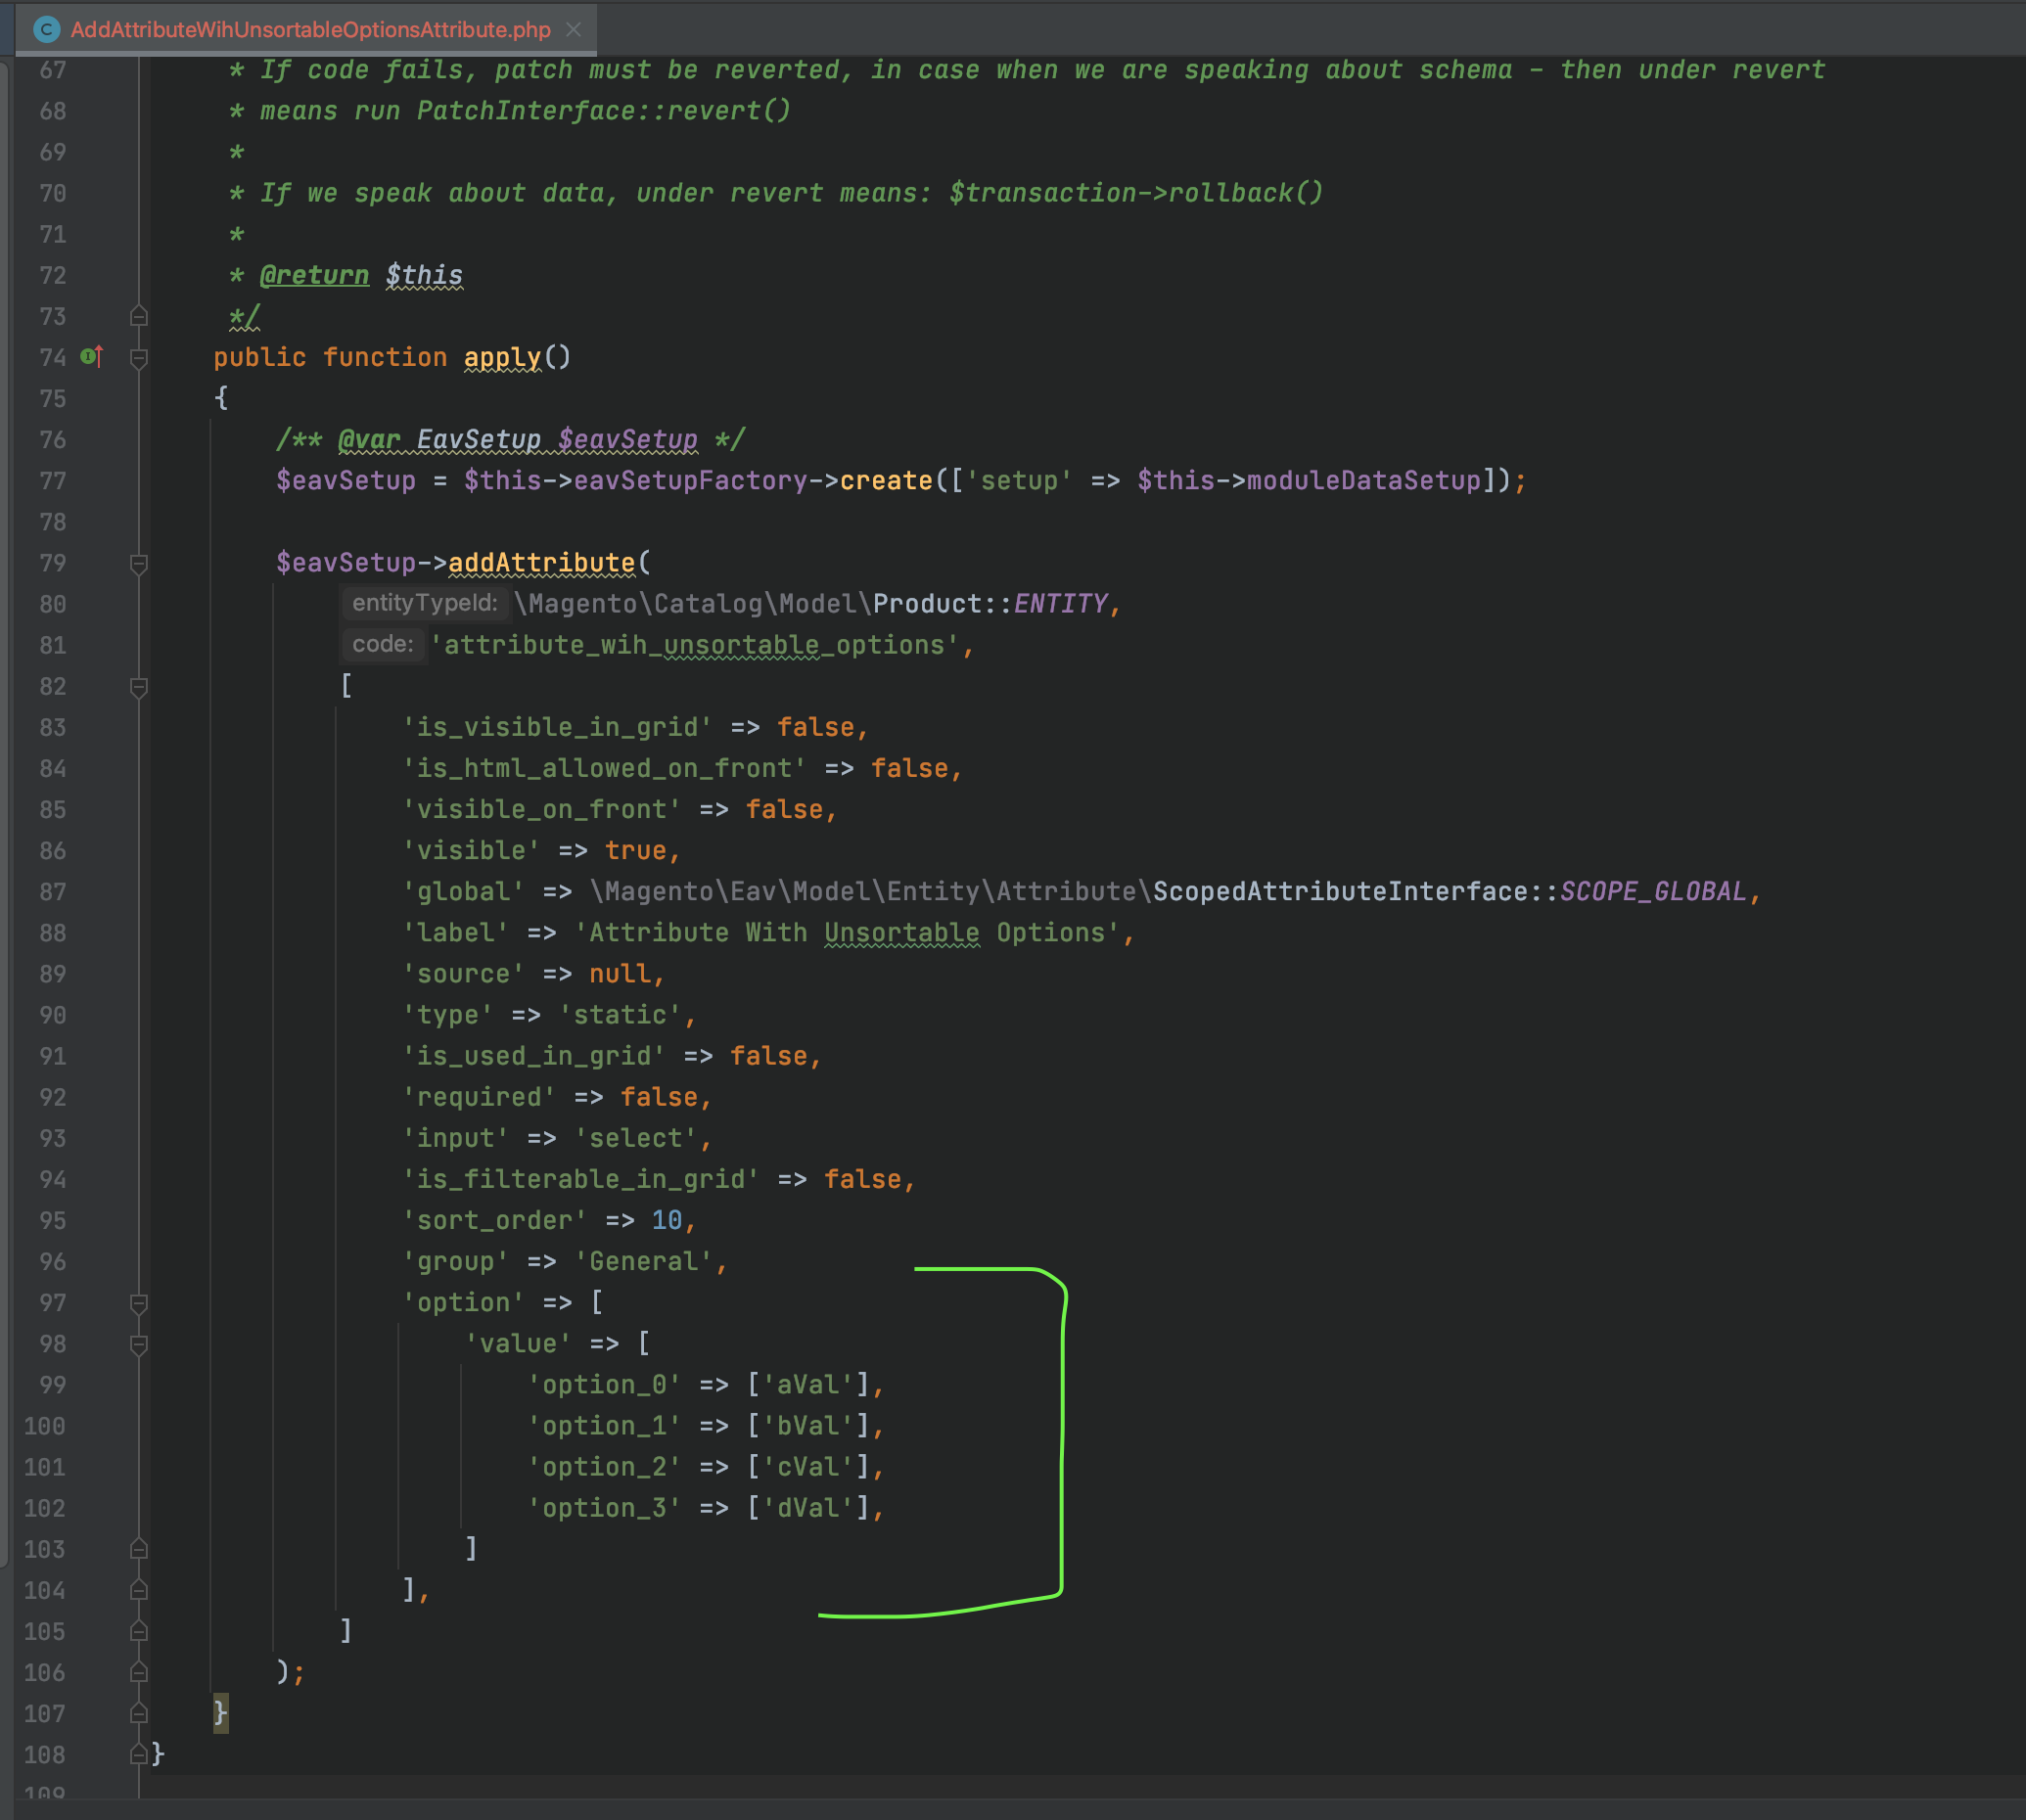Click class fold end marker on line 108
The image size is (2026, 1820).
point(139,1754)
